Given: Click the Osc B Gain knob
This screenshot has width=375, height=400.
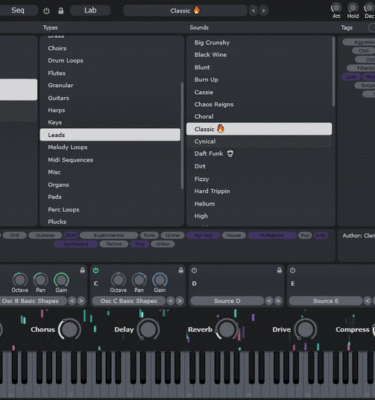Looking at the screenshot, I should (x=61, y=280).
